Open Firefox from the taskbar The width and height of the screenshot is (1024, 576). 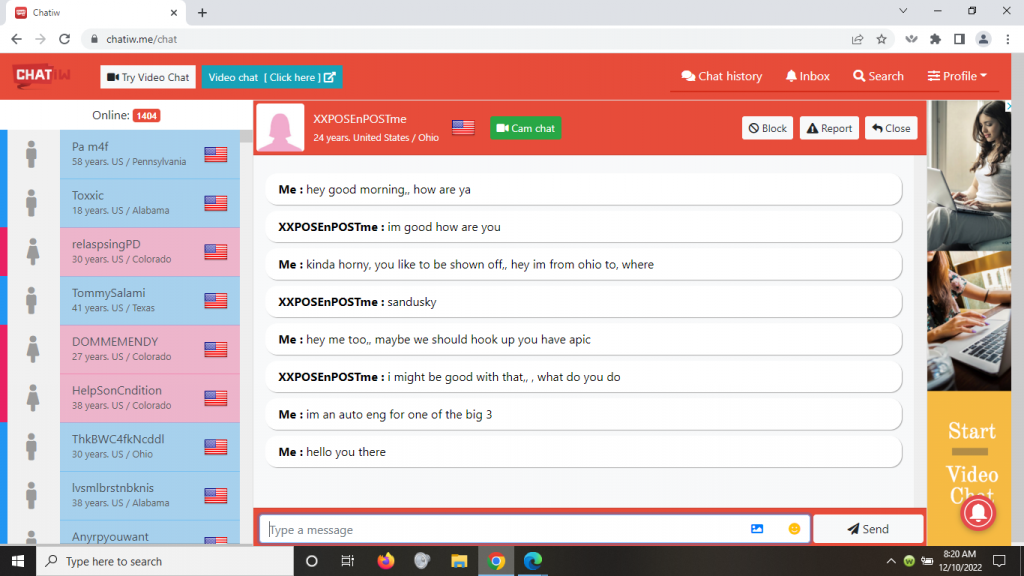point(386,561)
